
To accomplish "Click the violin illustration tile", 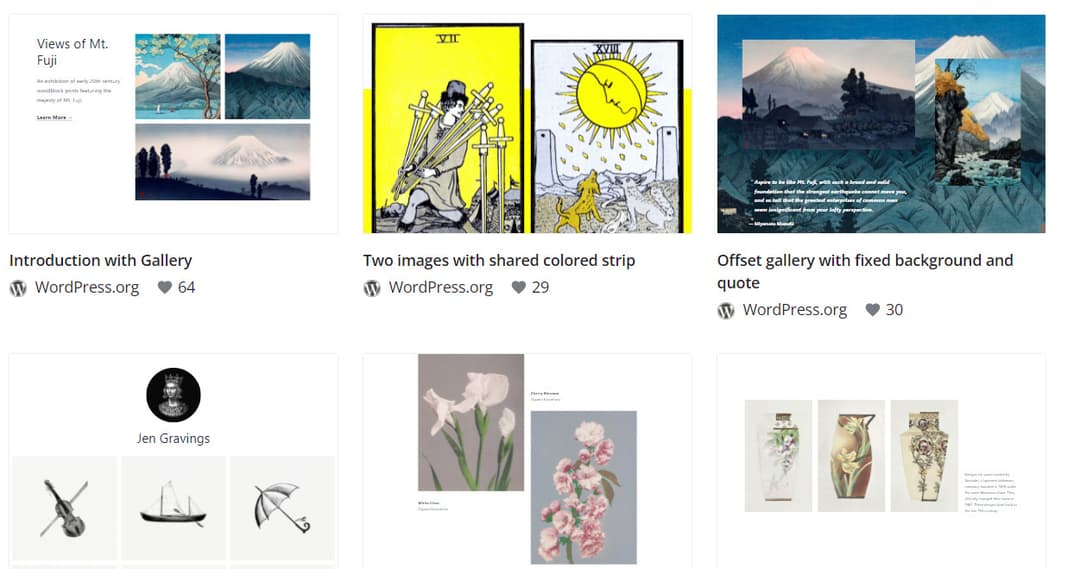I will click(64, 508).
